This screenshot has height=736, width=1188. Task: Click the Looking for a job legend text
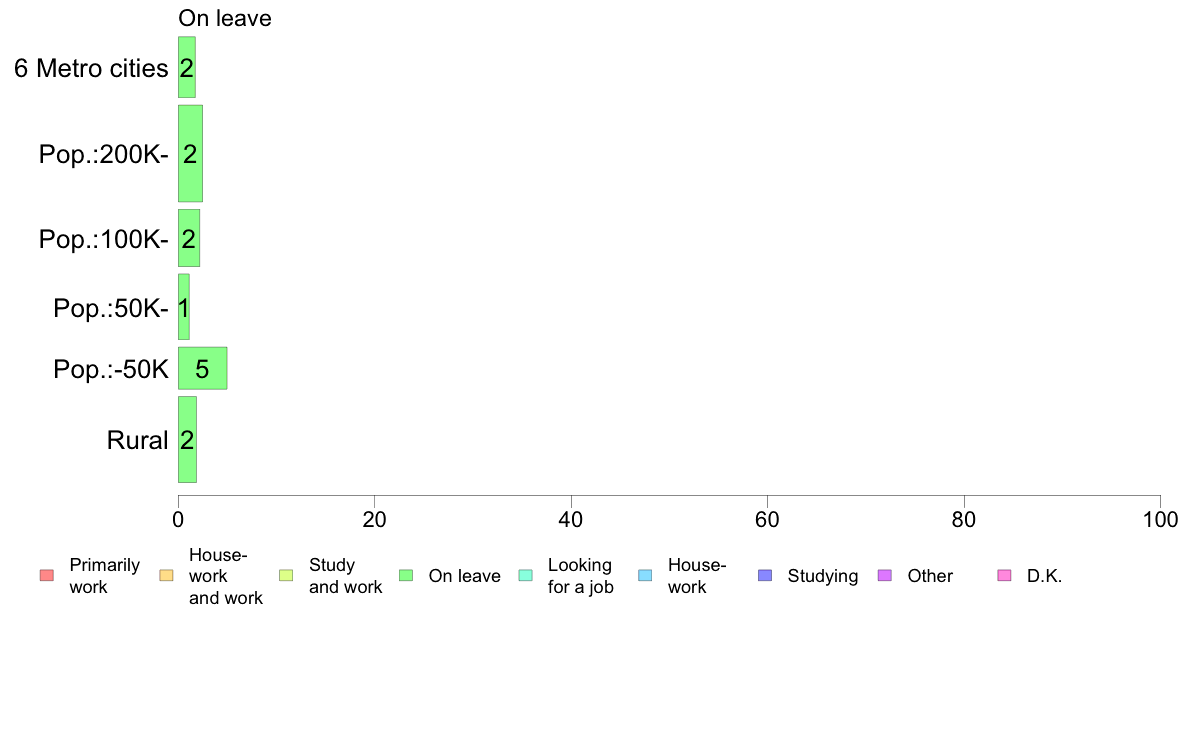coord(580,576)
